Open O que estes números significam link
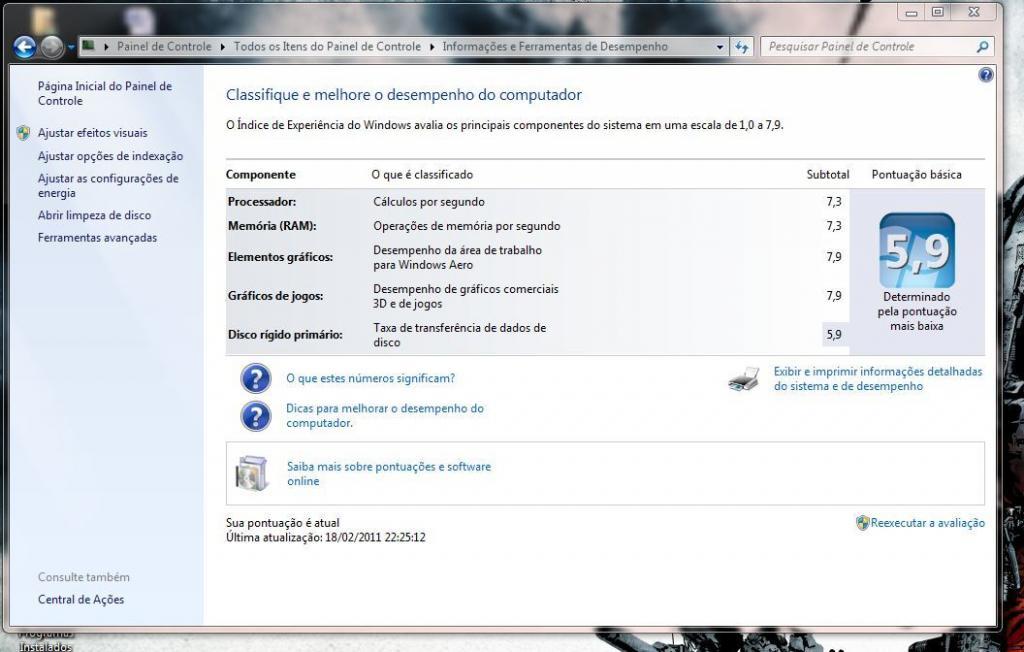1024x652 pixels. point(370,378)
